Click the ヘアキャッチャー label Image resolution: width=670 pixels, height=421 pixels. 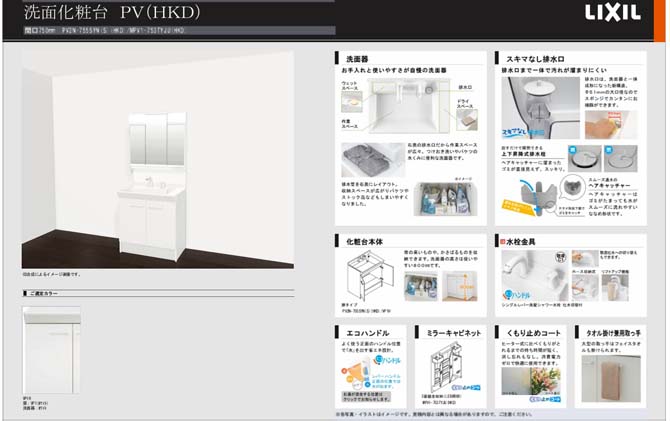pyautogui.click(x=609, y=186)
